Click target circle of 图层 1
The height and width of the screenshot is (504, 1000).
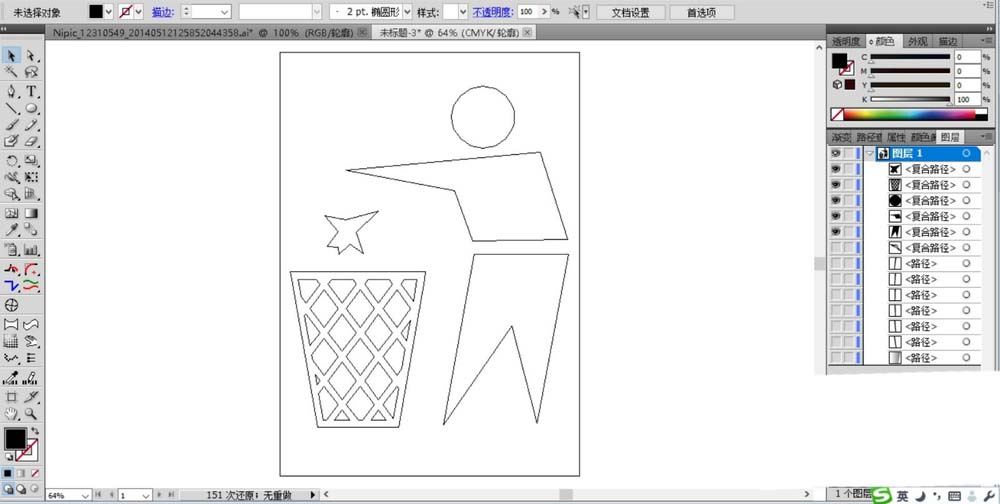tap(966, 153)
